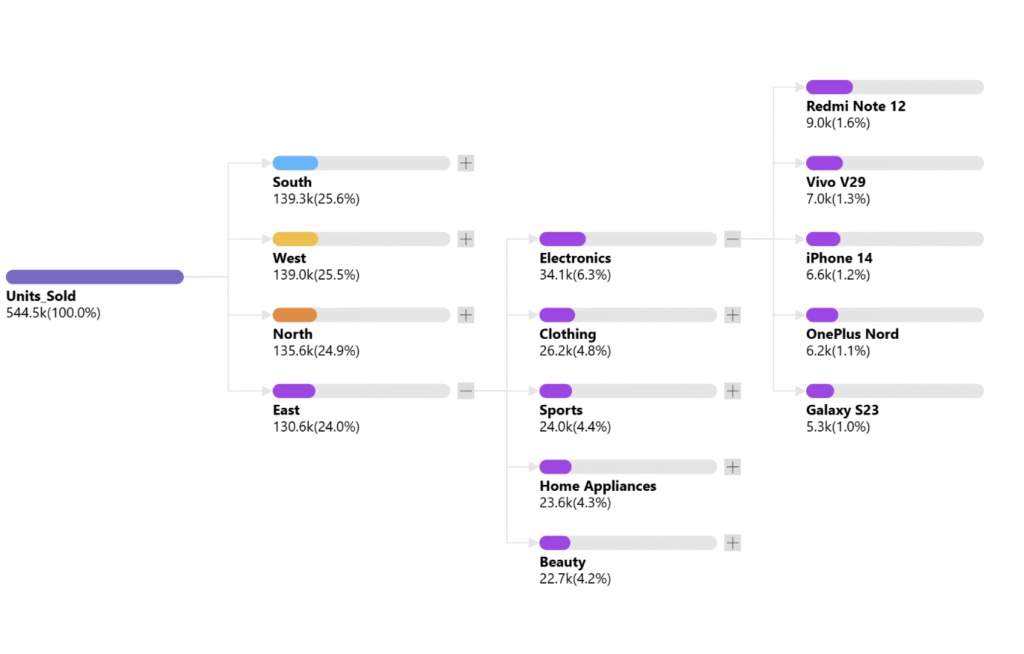
Task: Collapse the Electronics category node
Action: [732, 239]
